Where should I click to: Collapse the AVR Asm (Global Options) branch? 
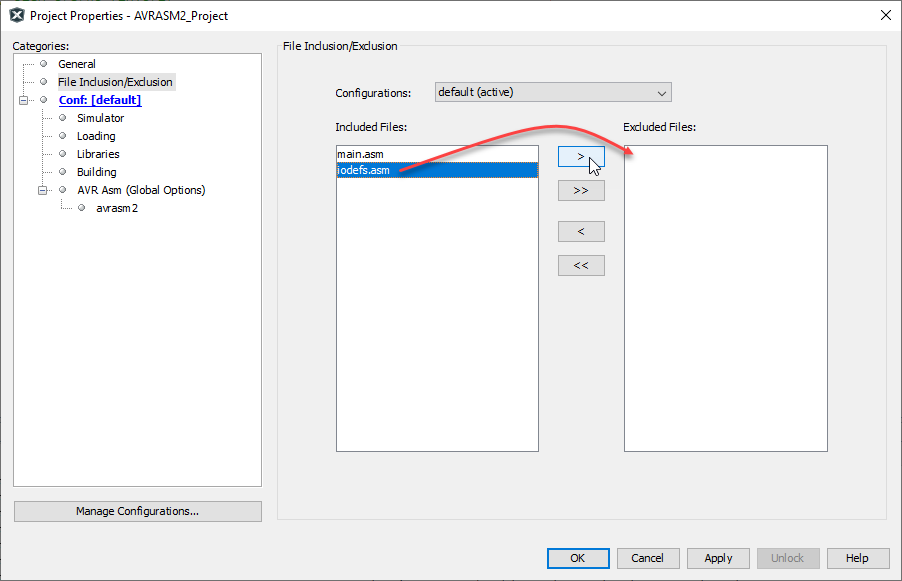tap(41, 190)
